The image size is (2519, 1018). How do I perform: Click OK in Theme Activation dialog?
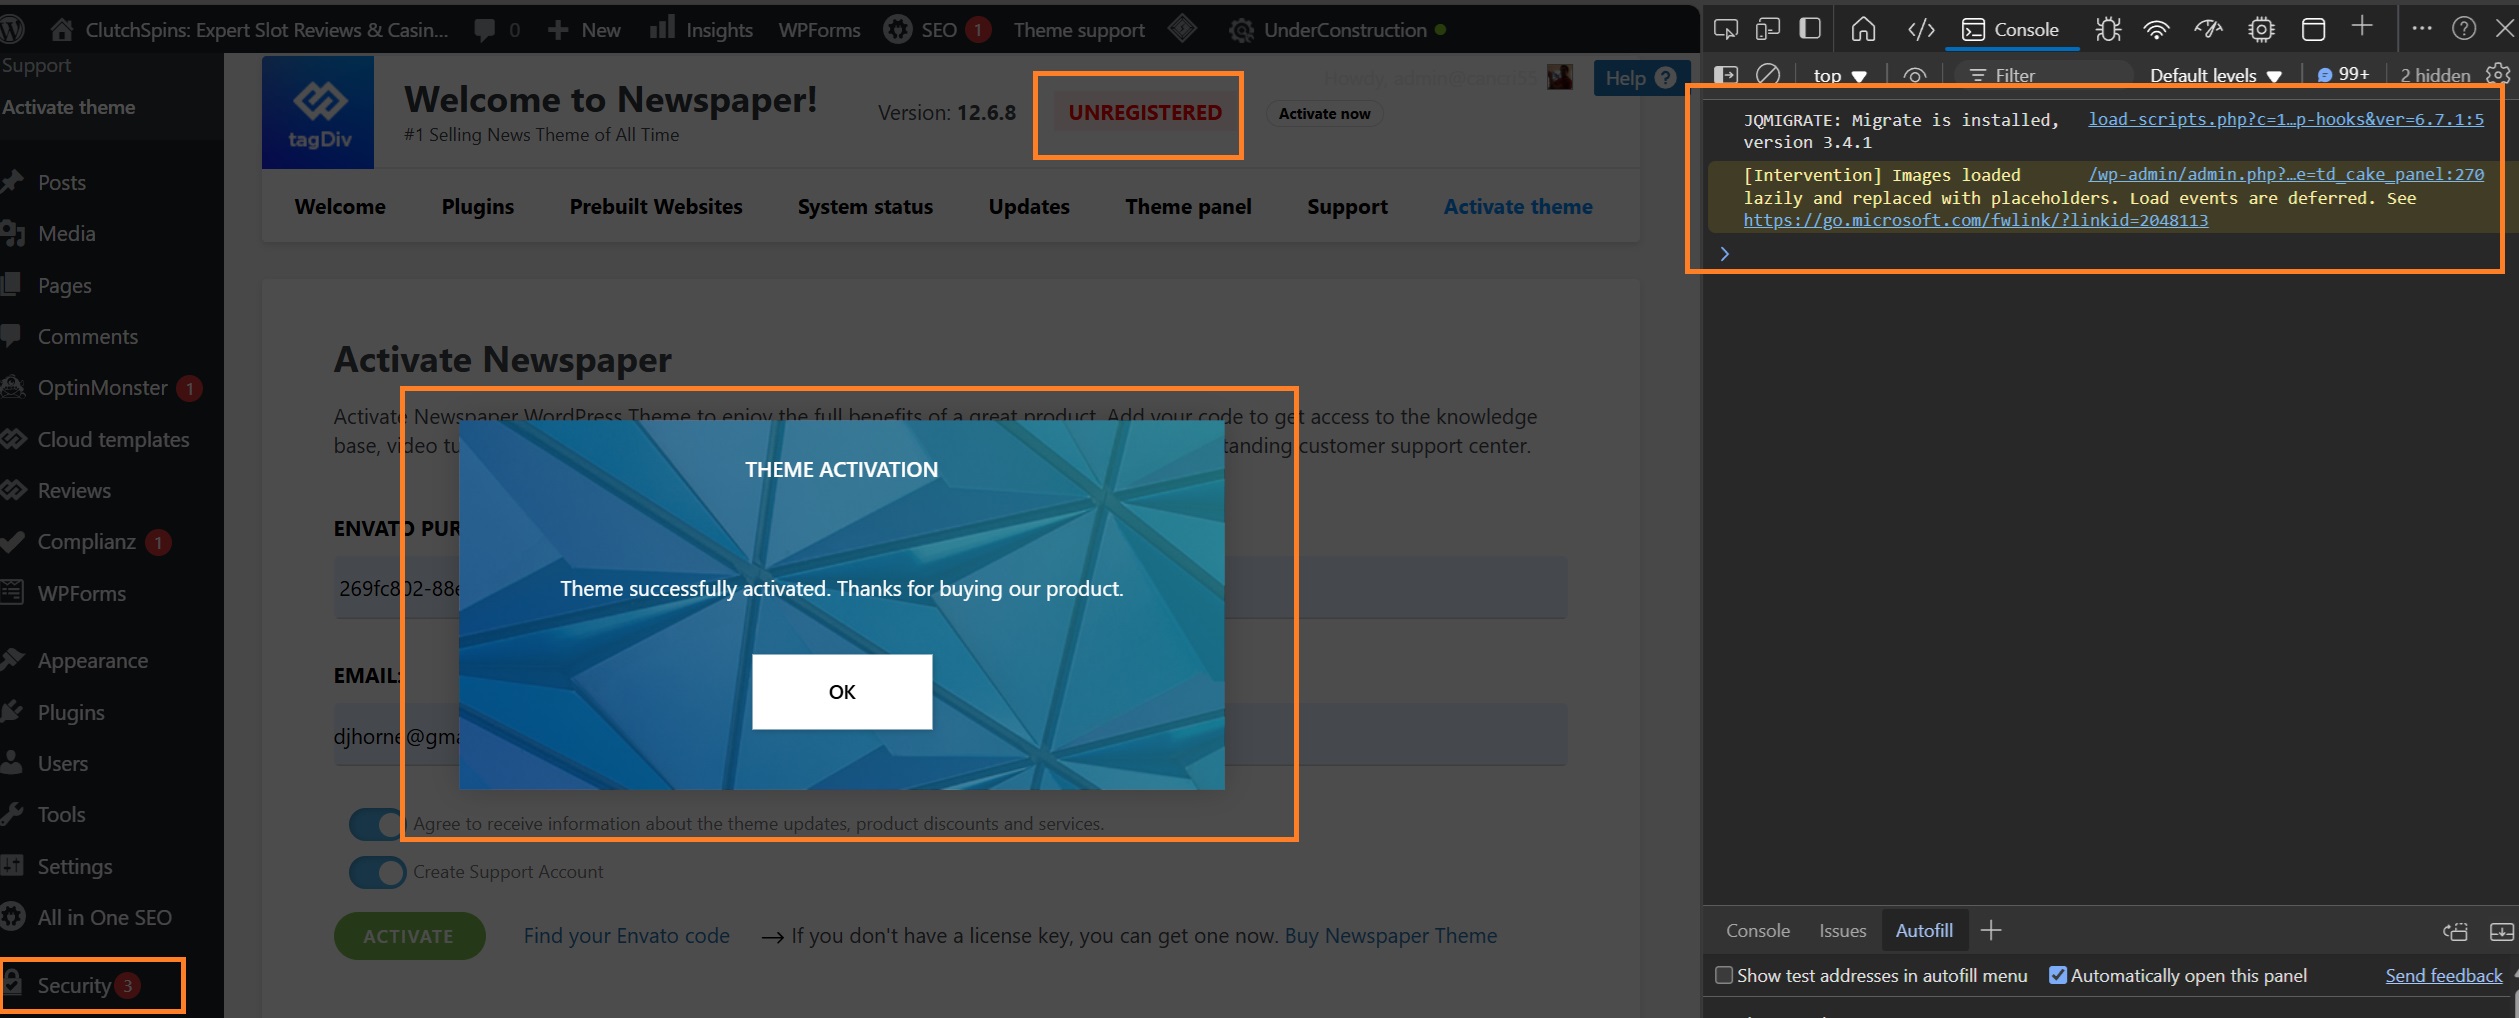coord(842,692)
